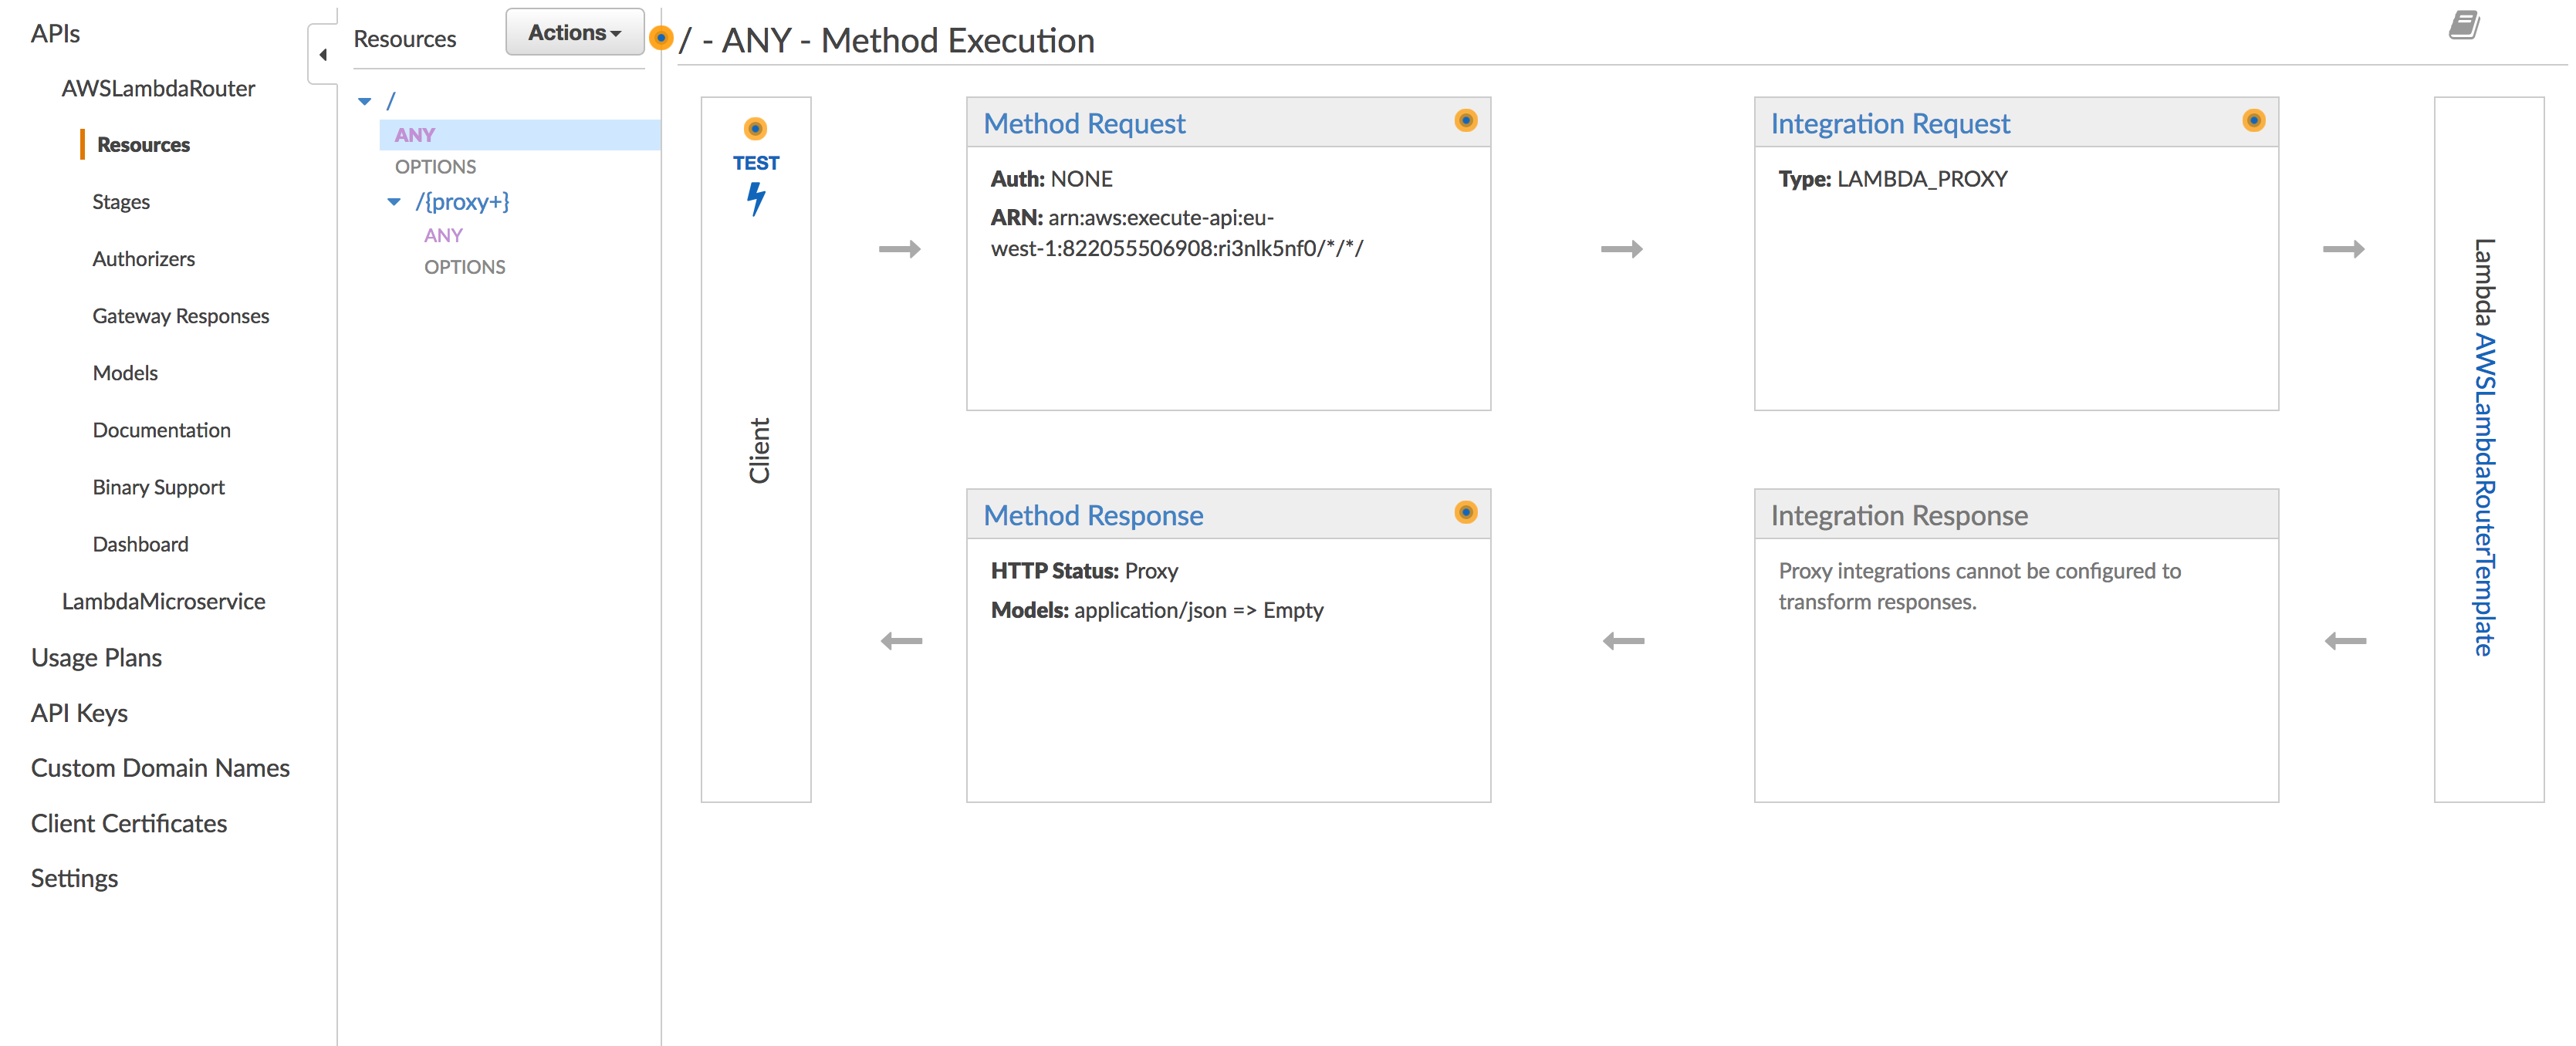Click orange dot beside Method Execution title
The image size is (2576, 1046).
coord(660,39)
